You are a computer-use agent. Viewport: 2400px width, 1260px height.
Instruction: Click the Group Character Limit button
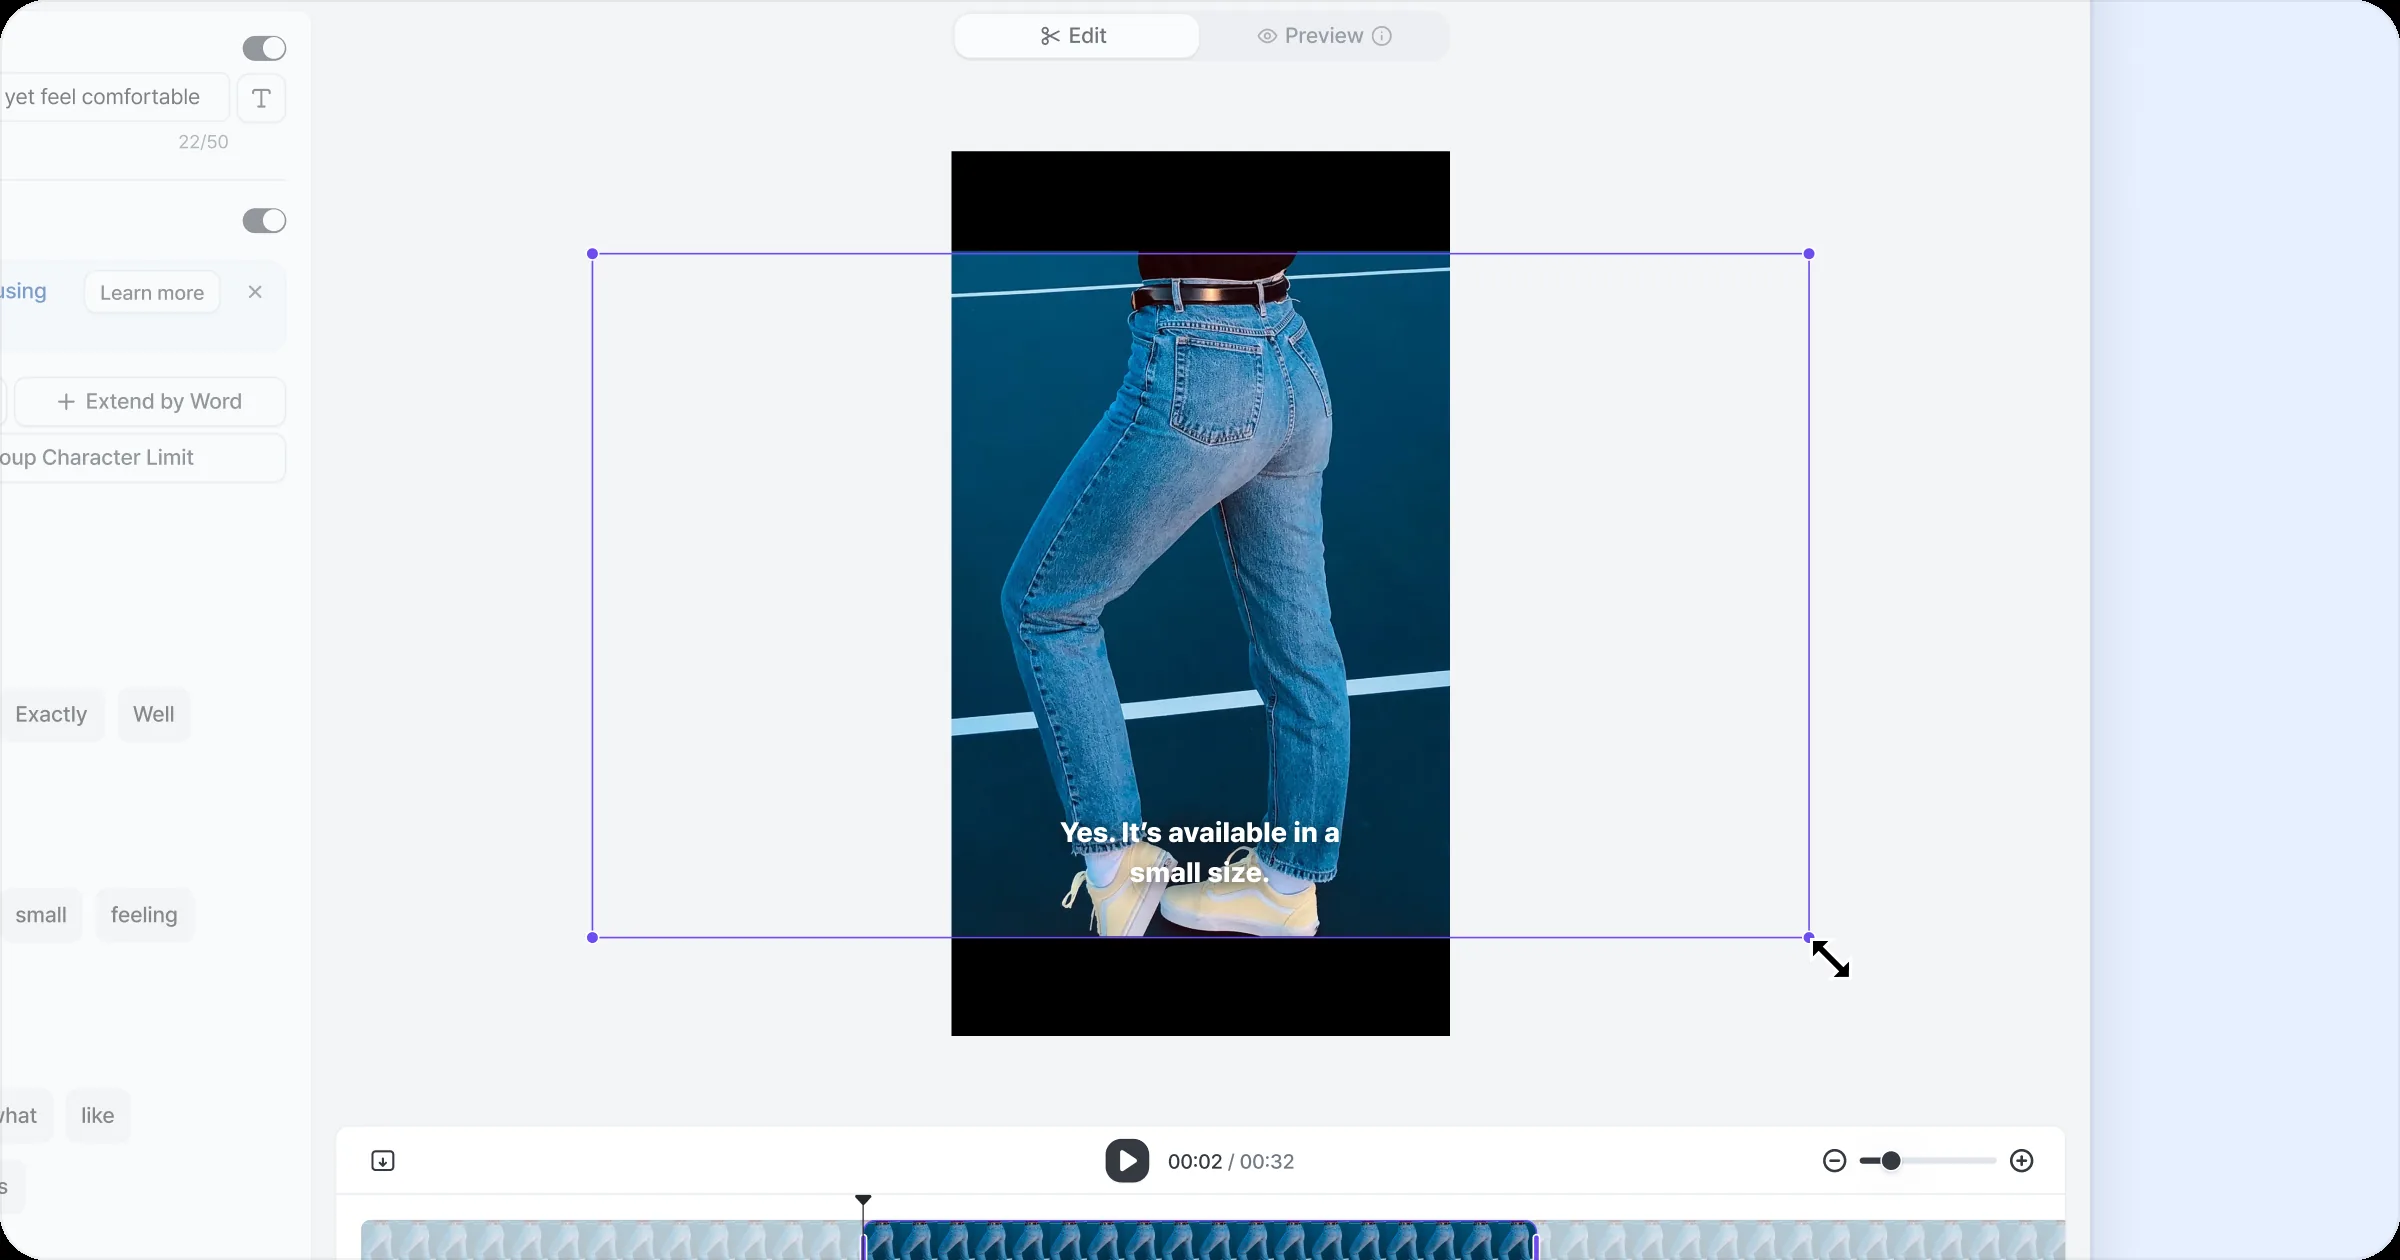click(142, 458)
